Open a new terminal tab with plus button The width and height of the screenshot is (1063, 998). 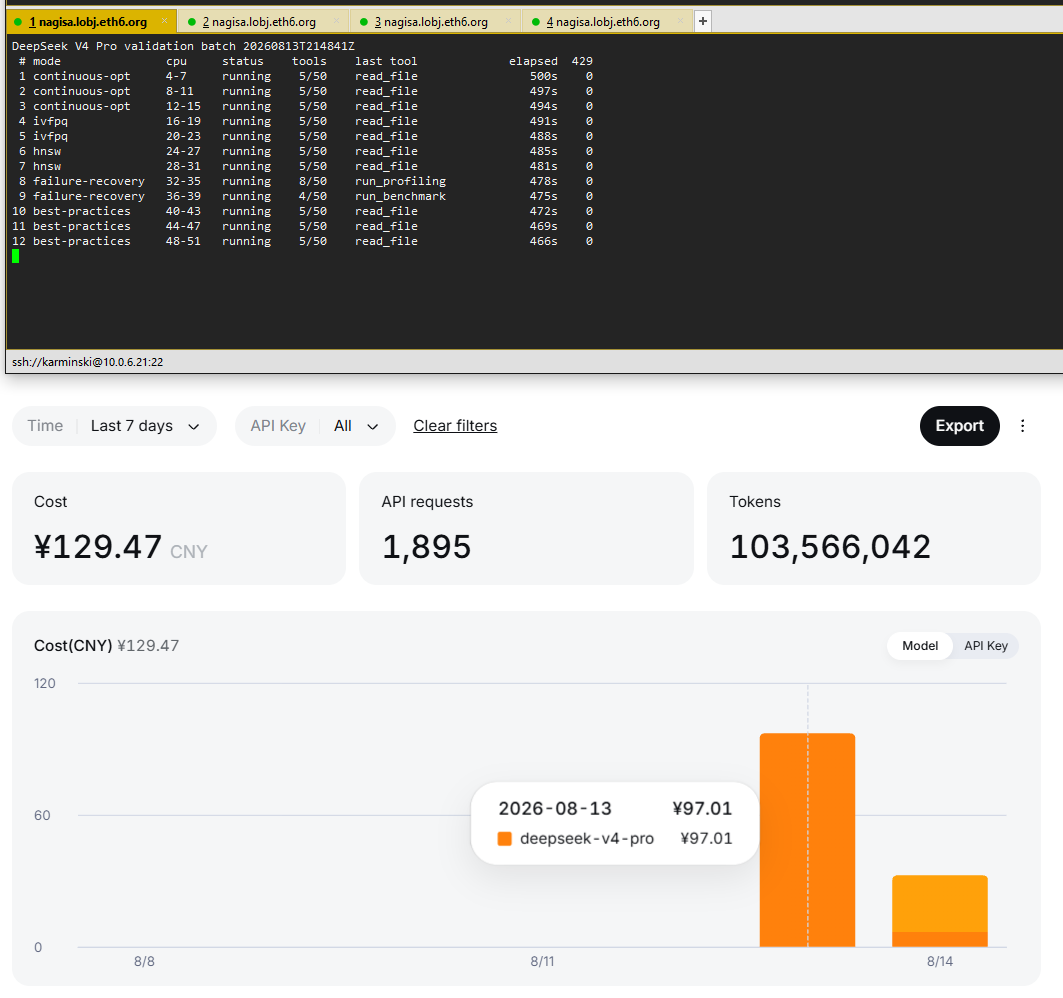point(703,21)
